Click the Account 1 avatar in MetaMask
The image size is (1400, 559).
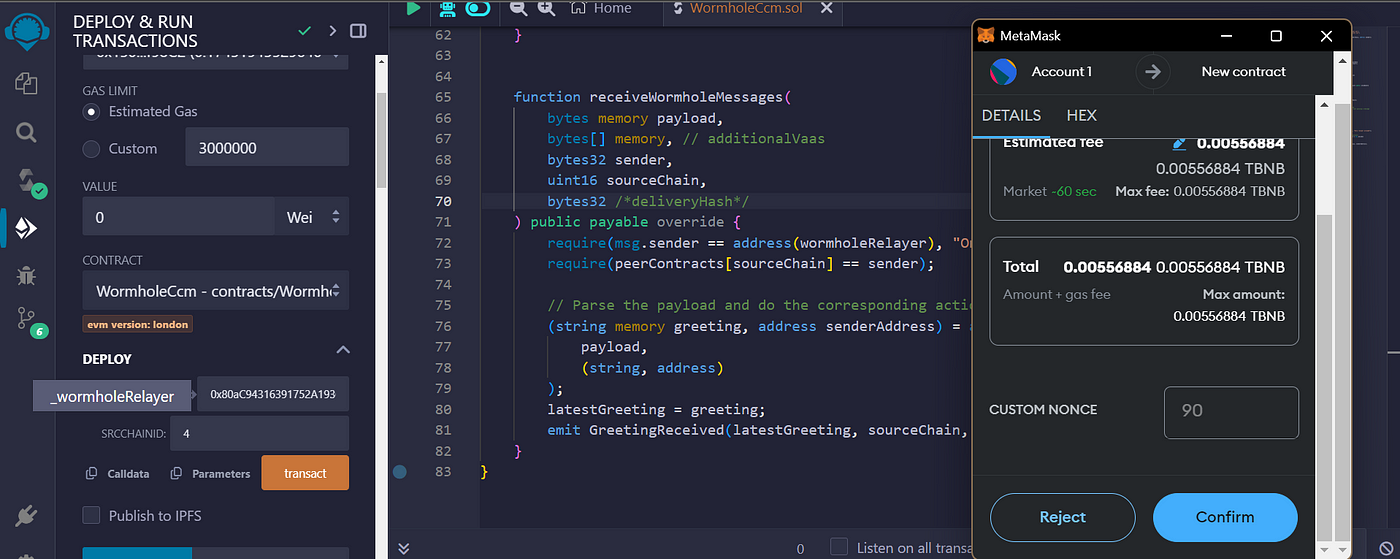(x=1003, y=71)
